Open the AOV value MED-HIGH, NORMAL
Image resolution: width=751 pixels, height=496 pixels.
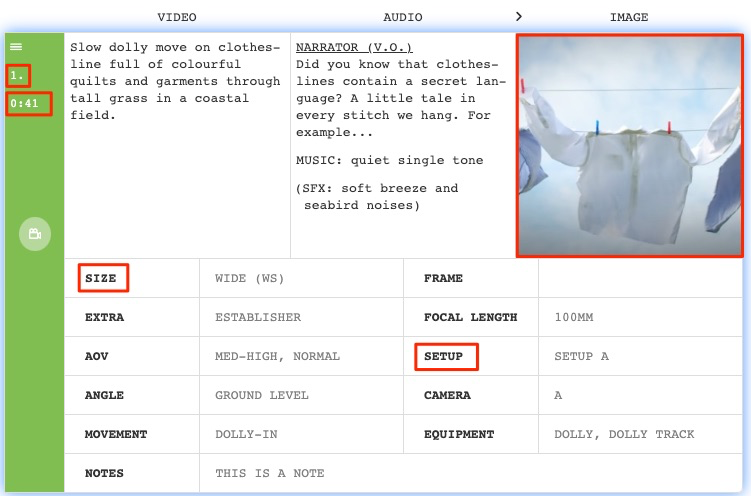[277, 356]
